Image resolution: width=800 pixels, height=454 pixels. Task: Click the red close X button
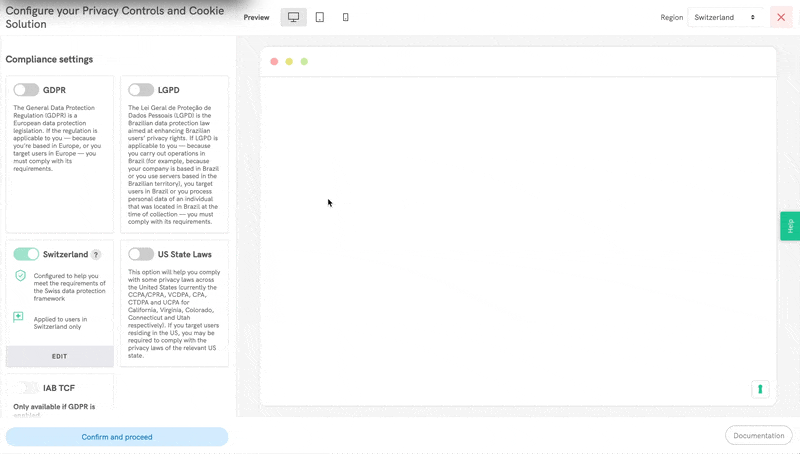pos(781,17)
